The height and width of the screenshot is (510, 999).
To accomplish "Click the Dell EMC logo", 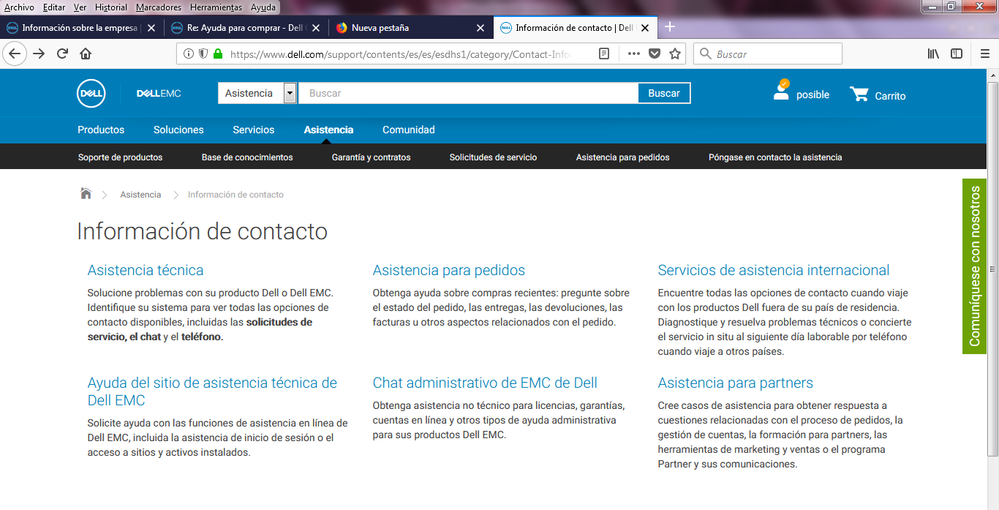I will 159,94.
